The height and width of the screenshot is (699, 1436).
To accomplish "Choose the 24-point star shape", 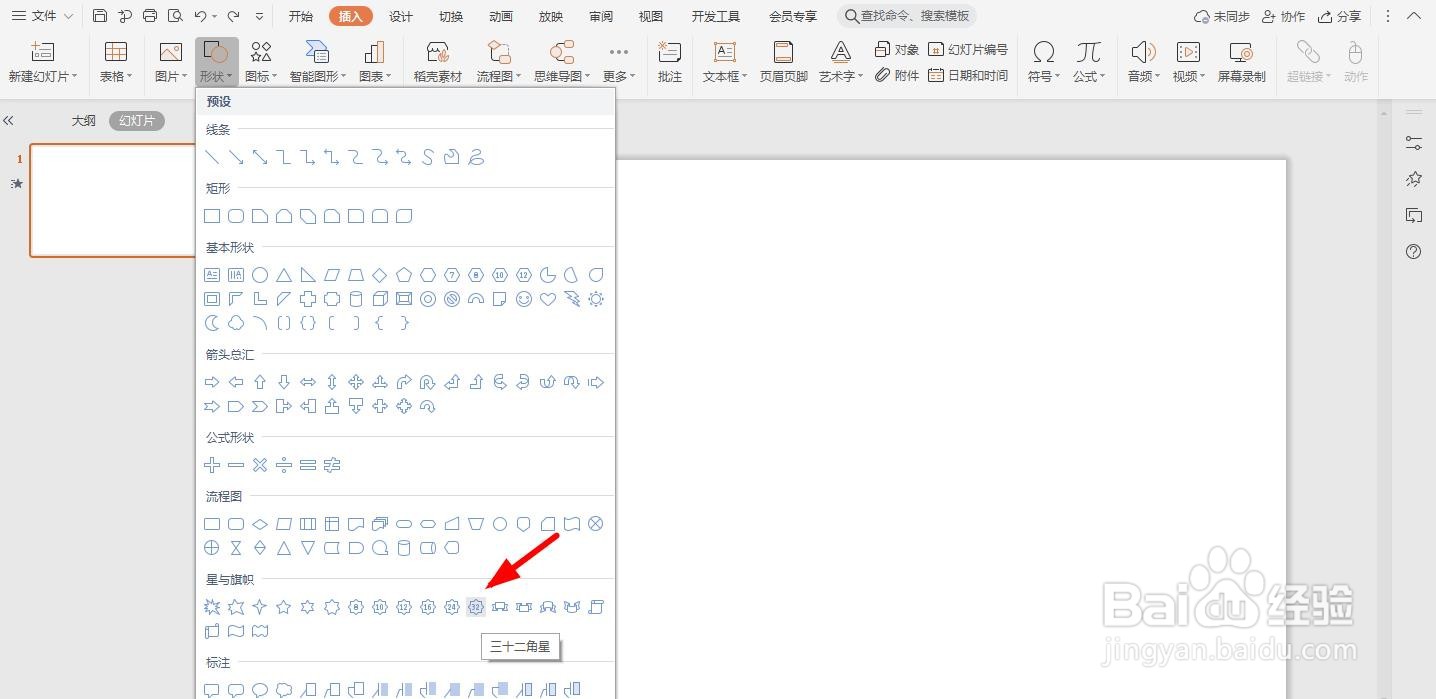I will pyautogui.click(x=452, y=607).
